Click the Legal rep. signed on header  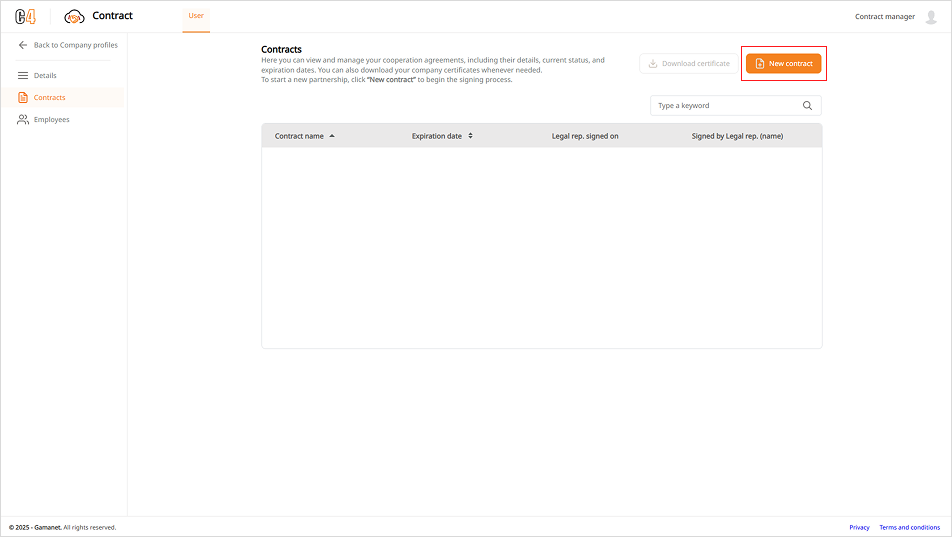pos(585,136)
